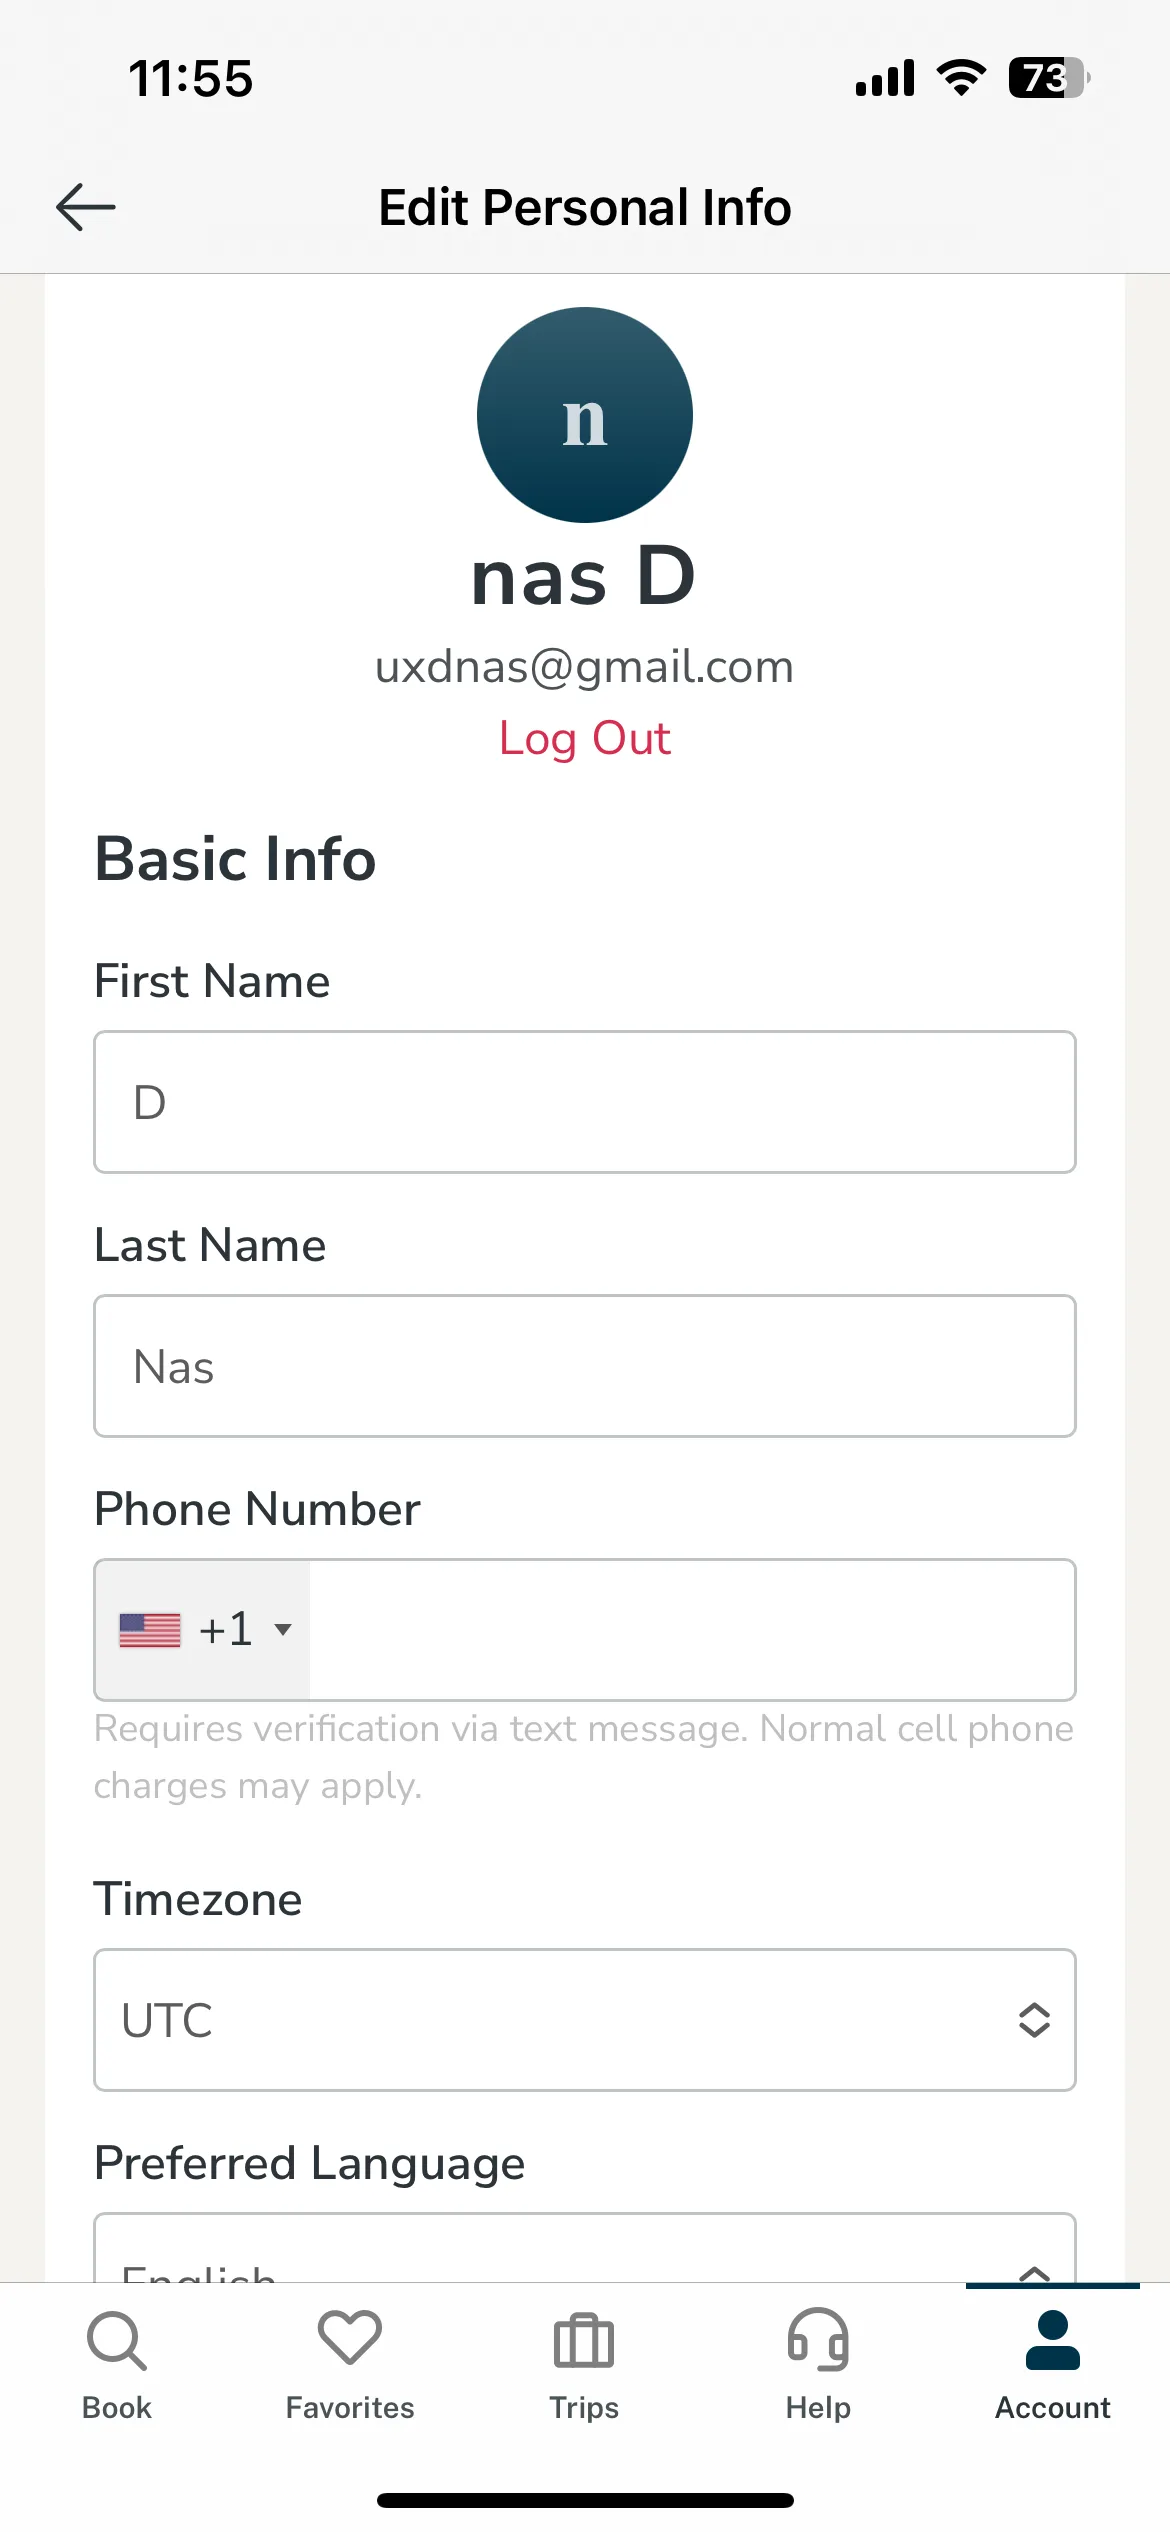This screenshot has height=2532, width=1170.
Task: Open the Trips suitcase icon
Action: pos(584,2341)
